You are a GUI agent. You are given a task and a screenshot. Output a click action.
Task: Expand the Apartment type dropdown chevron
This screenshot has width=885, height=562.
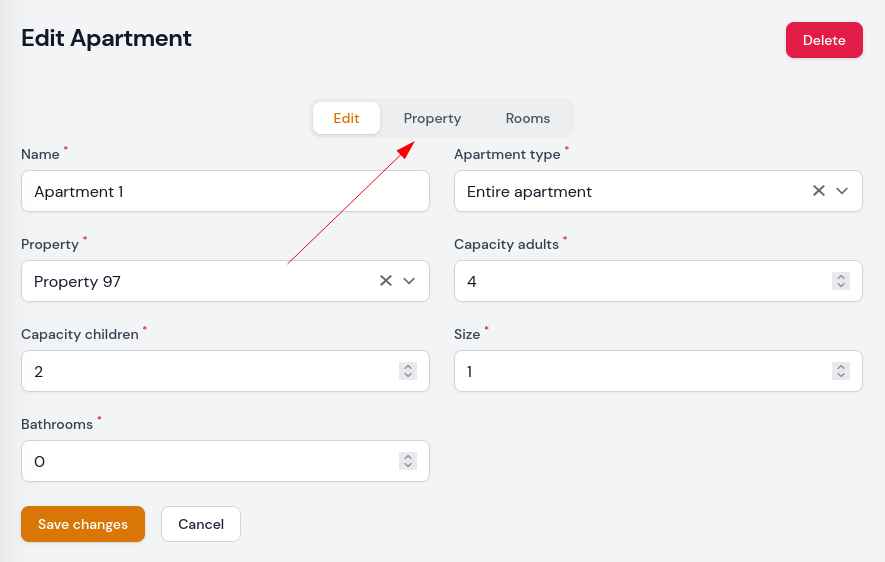point(842,191)
